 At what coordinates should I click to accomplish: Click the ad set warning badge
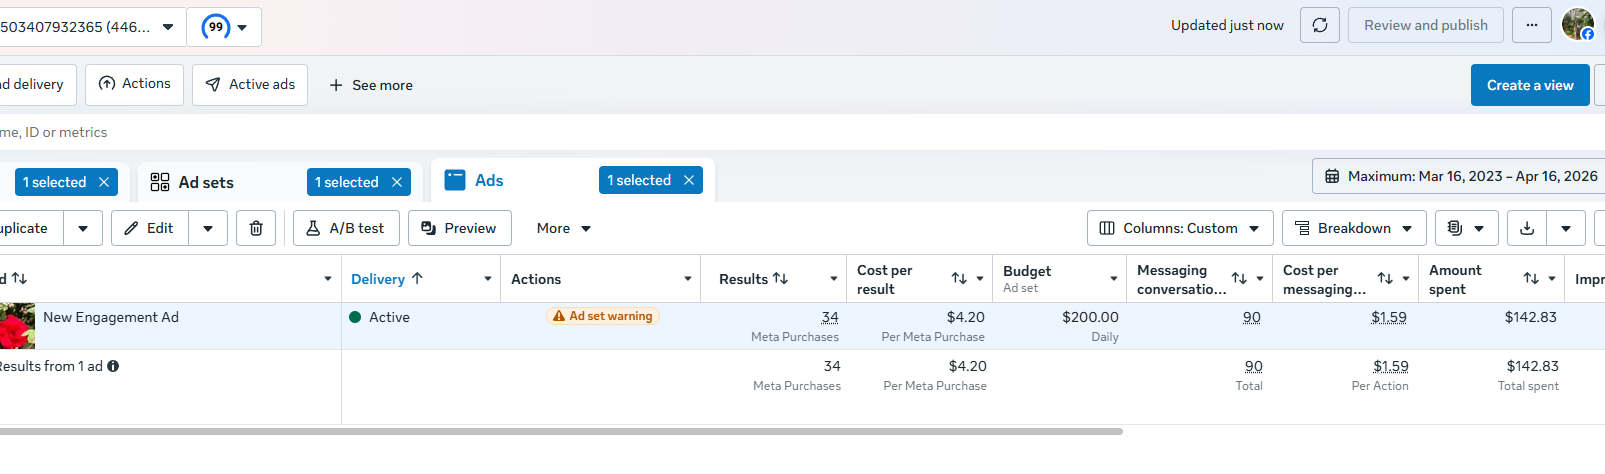(x=603, y=317)
